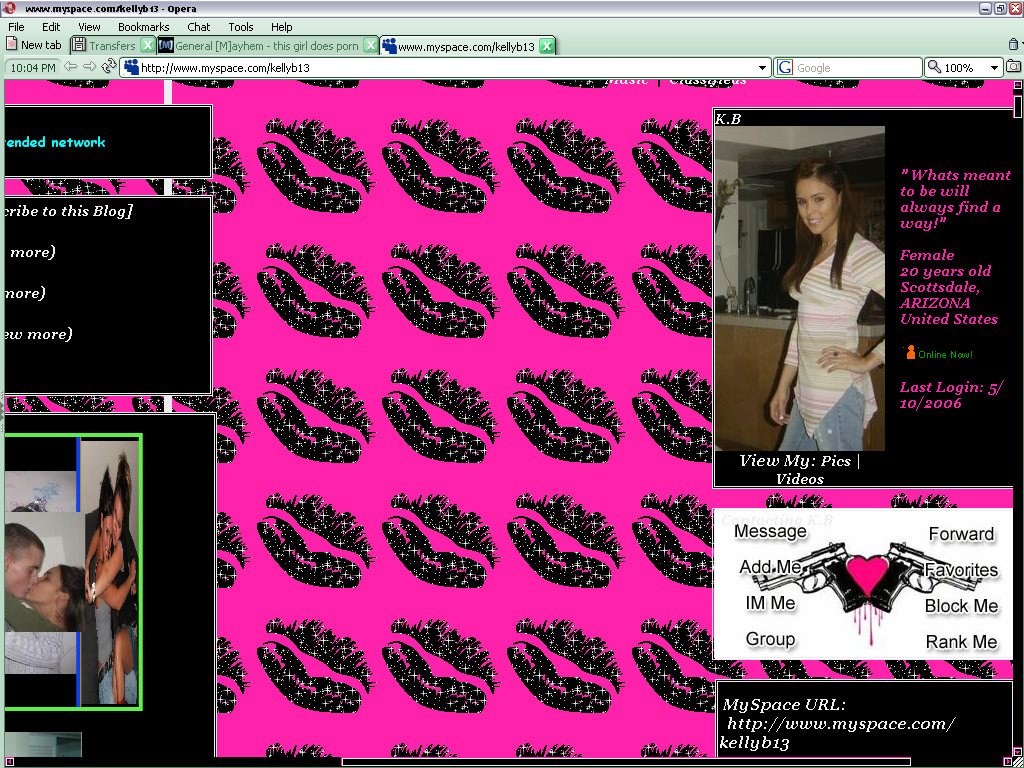Click Add Me in the contact box
The width and height of the screenshot is (1024, 768).
coord(771,567)
